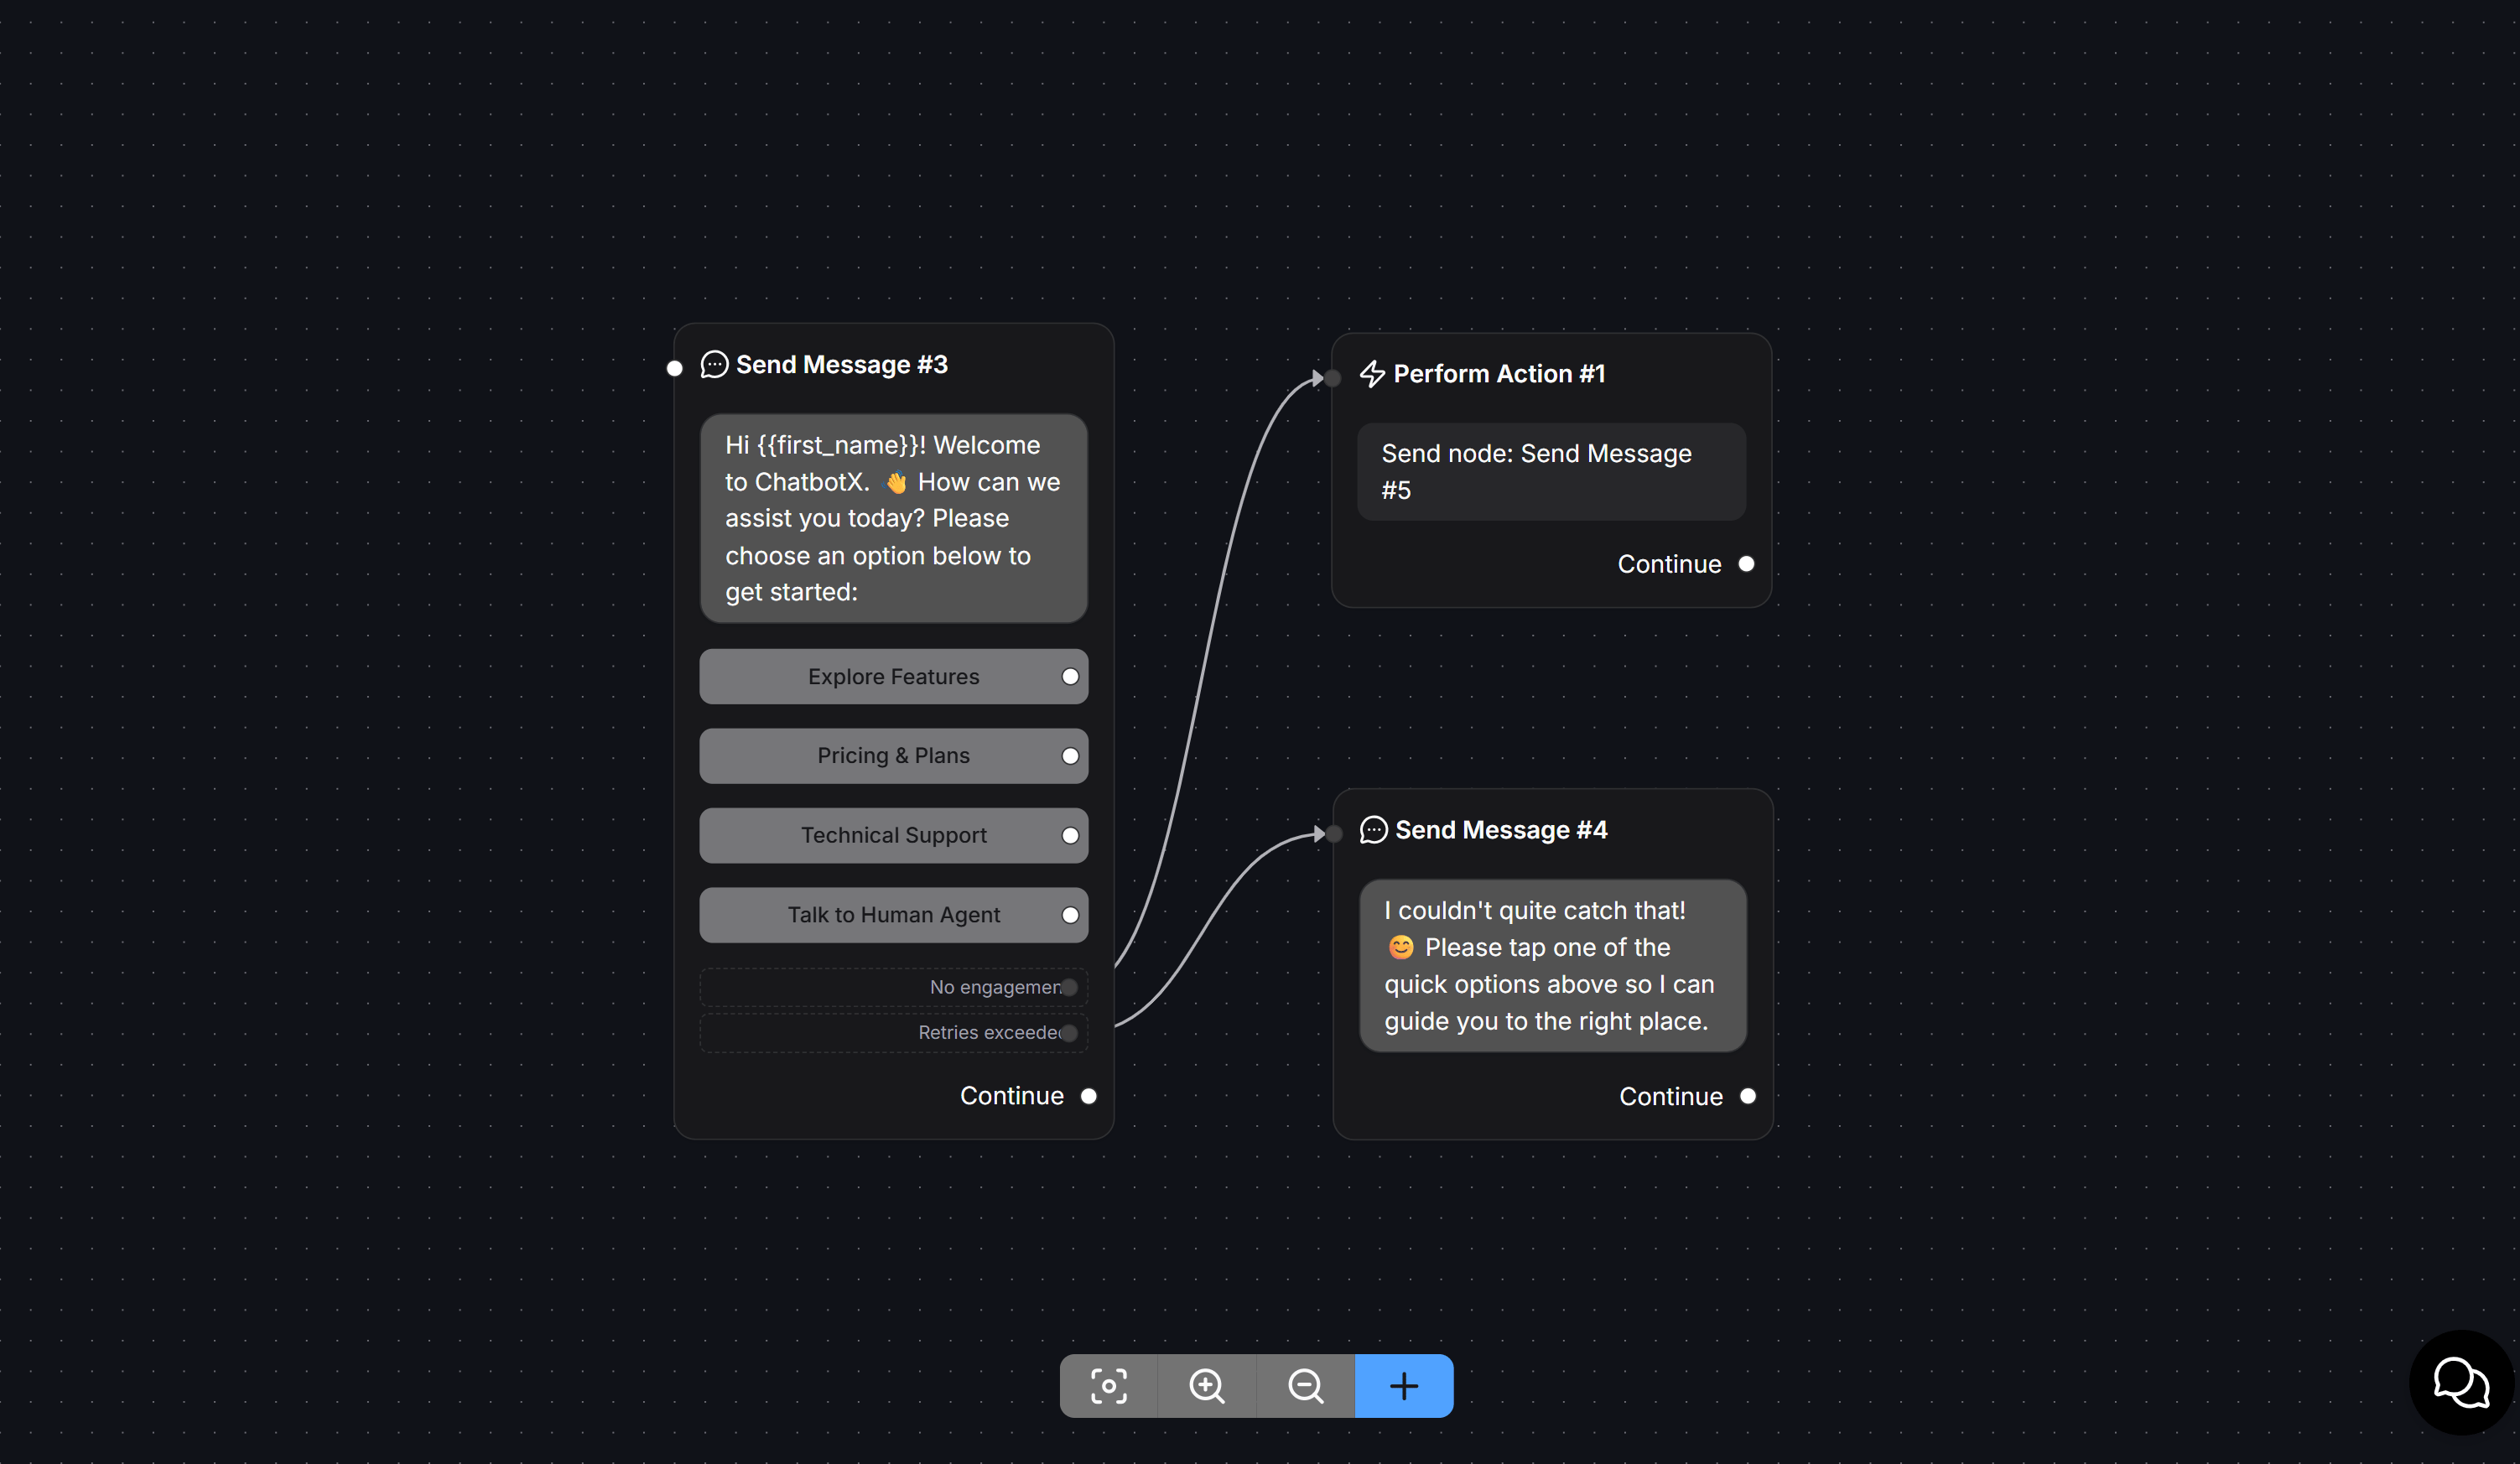Click the speech bubble icon of Send Message #4
Image resolution: width=2520 pixels, height=1464 pixels.
click(x=1373, y=830)
